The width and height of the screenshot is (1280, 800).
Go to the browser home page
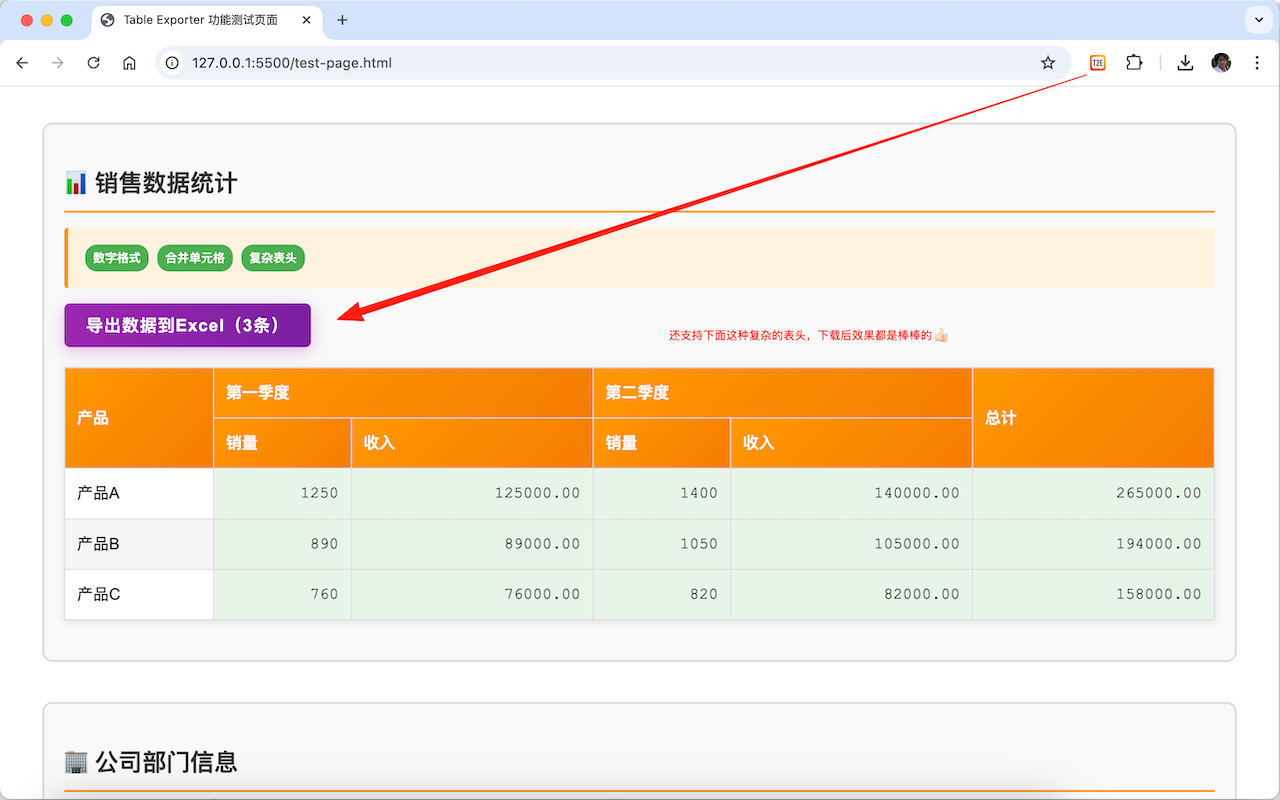pyautogui.click(x=129, y=63)
